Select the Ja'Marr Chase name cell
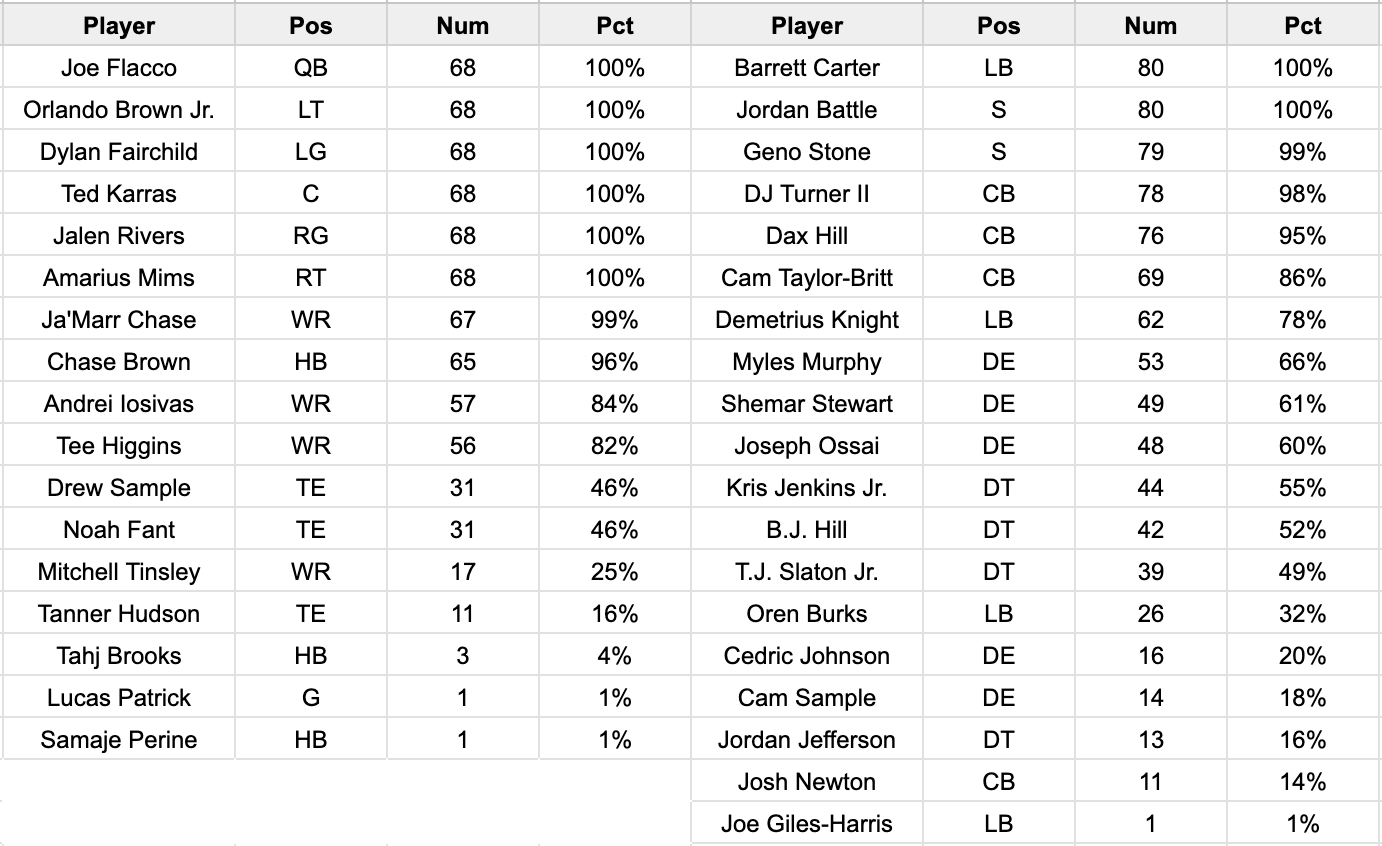Viewport: 1382px width, 846px height. click(x=118, y=320)
